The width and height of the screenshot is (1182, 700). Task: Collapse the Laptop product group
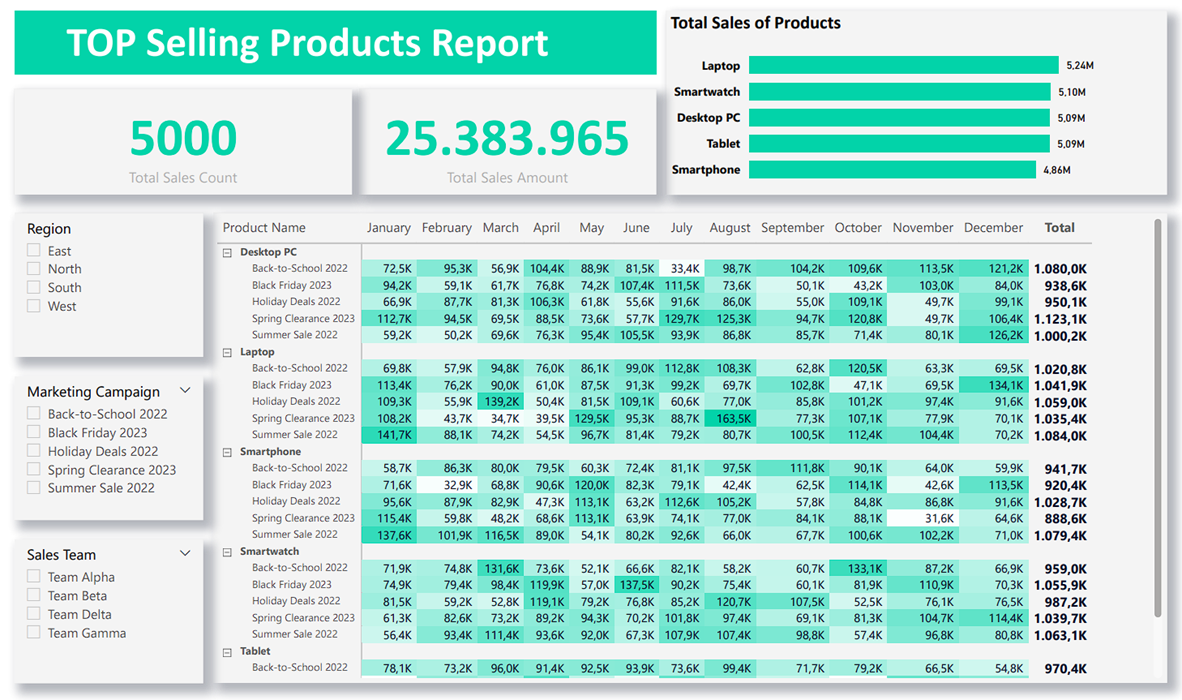tap(226, 350)
